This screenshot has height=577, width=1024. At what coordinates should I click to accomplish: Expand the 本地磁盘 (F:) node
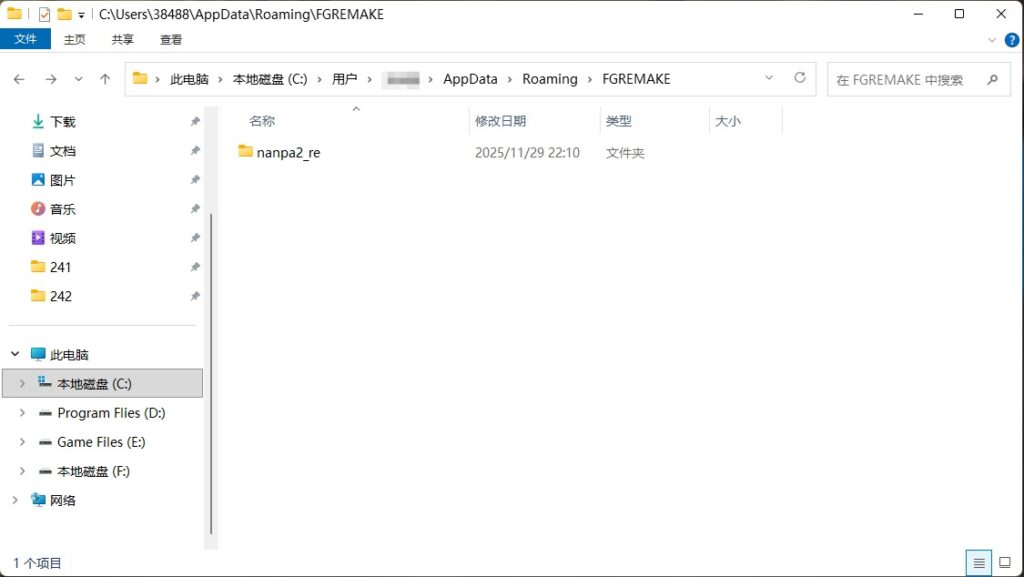(x=22, y=471)
